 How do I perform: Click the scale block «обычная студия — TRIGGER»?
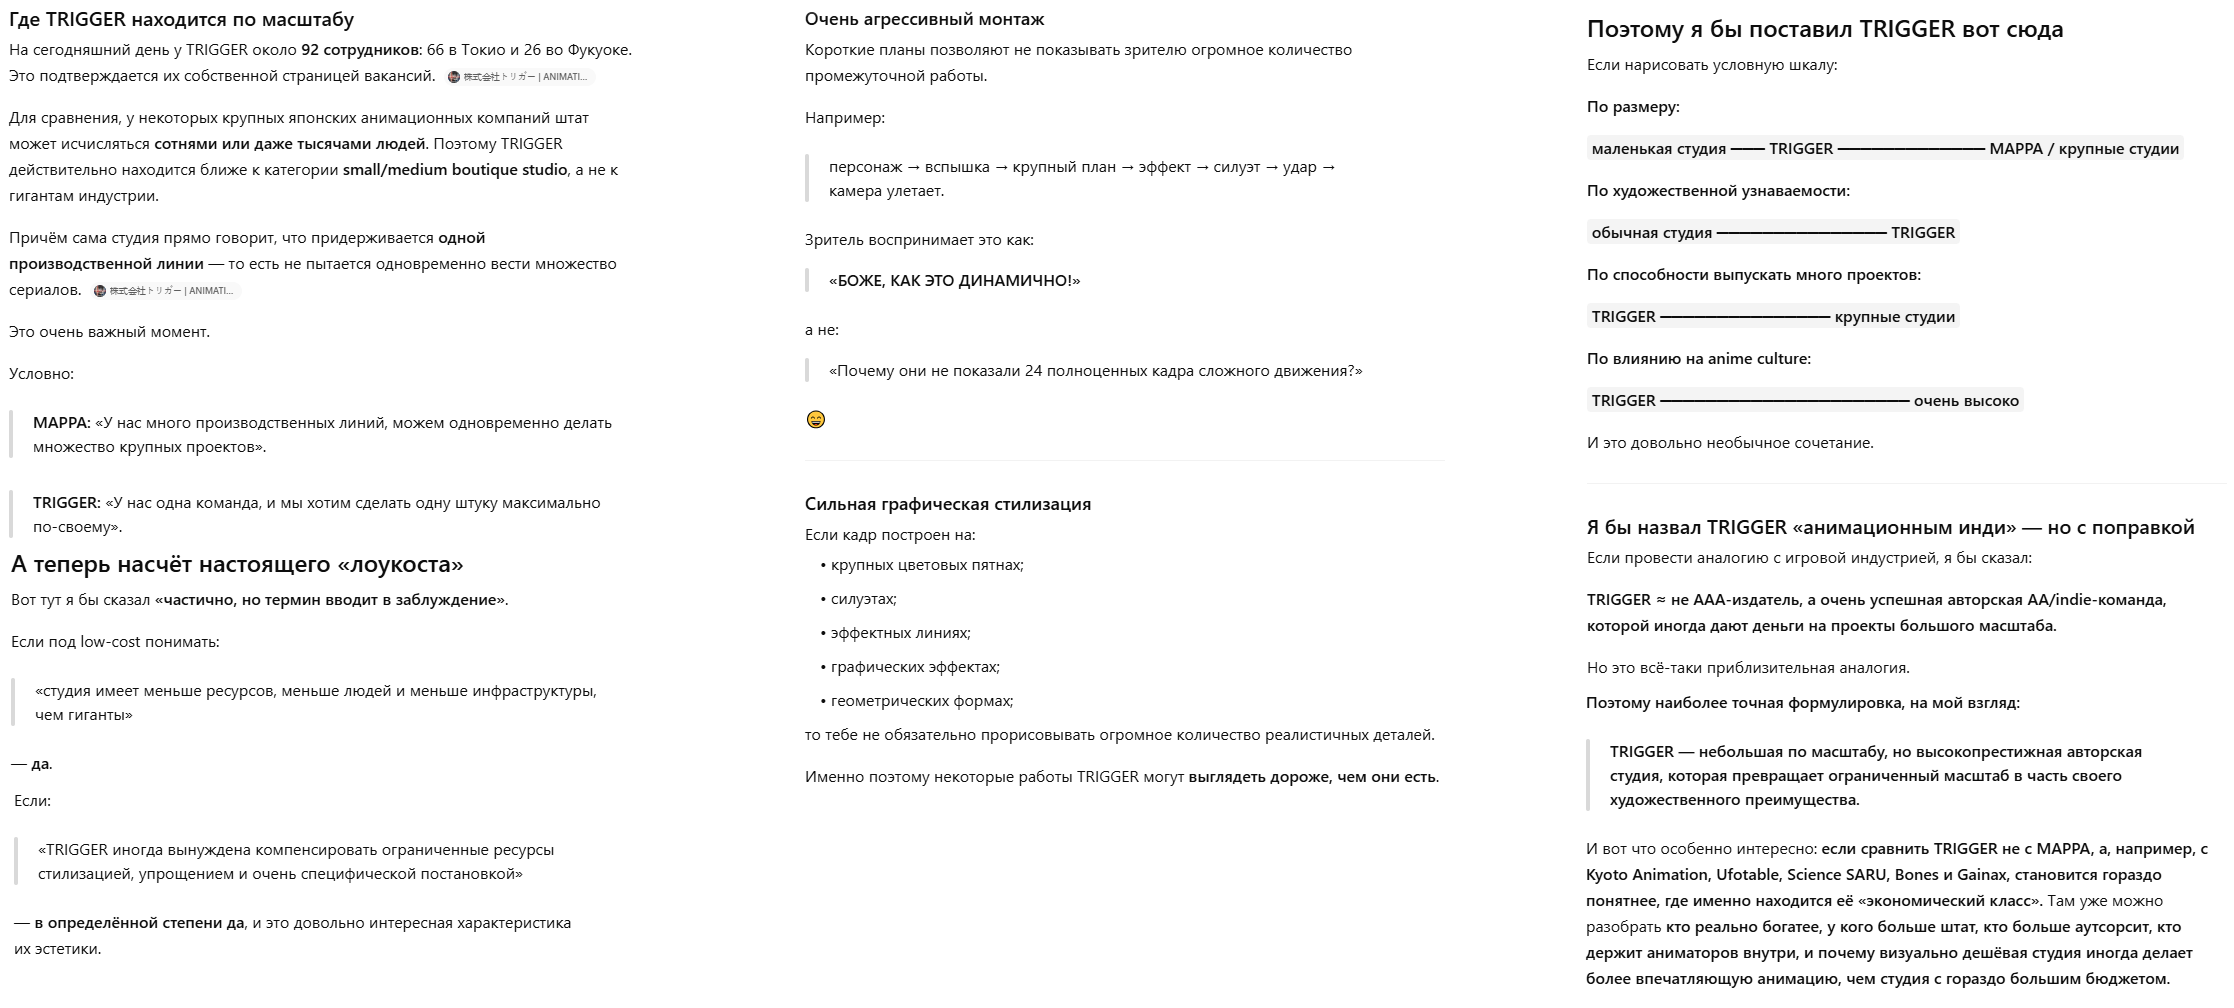tap(1773, 232)
